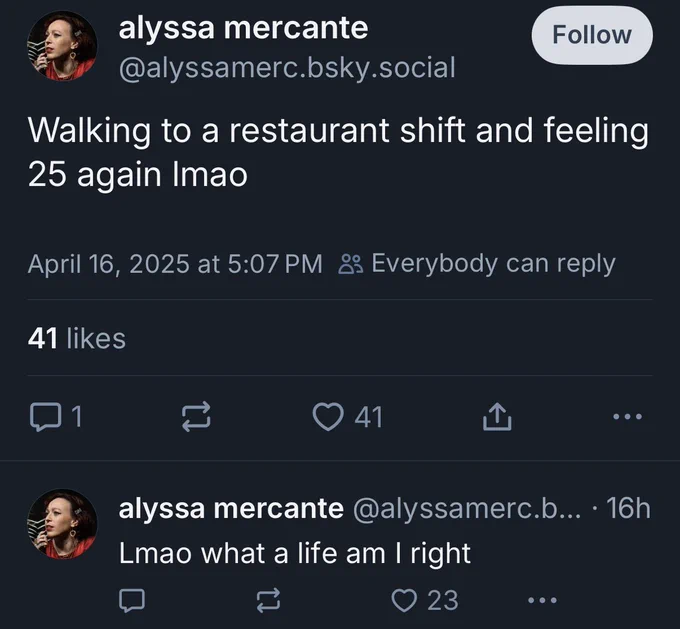680x629 pixels.
Task: Open the avatar on the reply post
Action: point(62,524)
